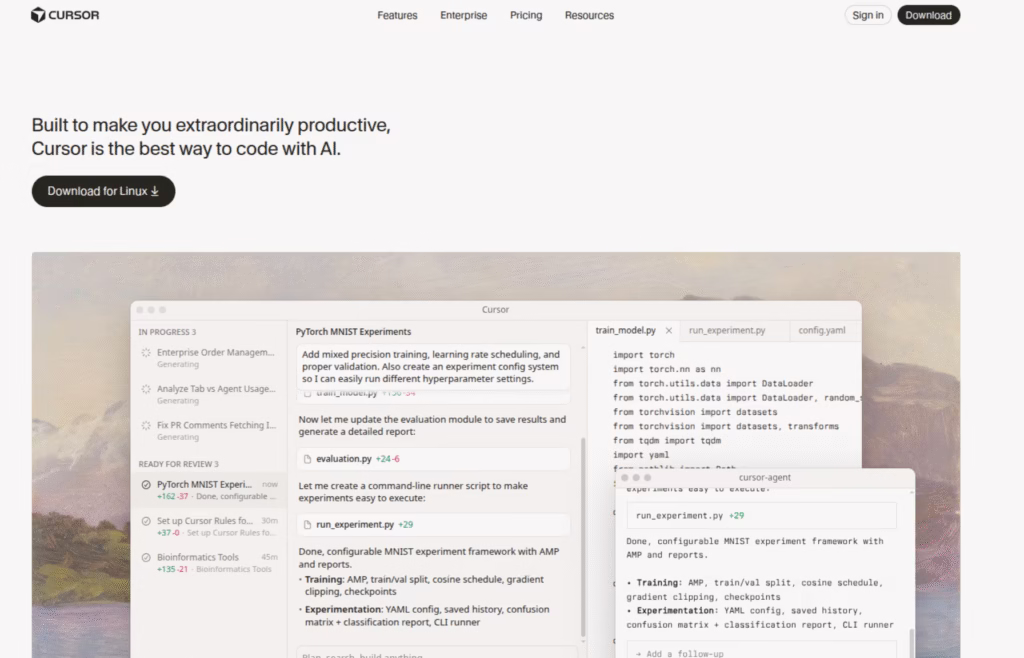This screenshot has height=658, width=1024.
Task: Open the Resources dropdown in the navigation
Action: pos(589,15)
